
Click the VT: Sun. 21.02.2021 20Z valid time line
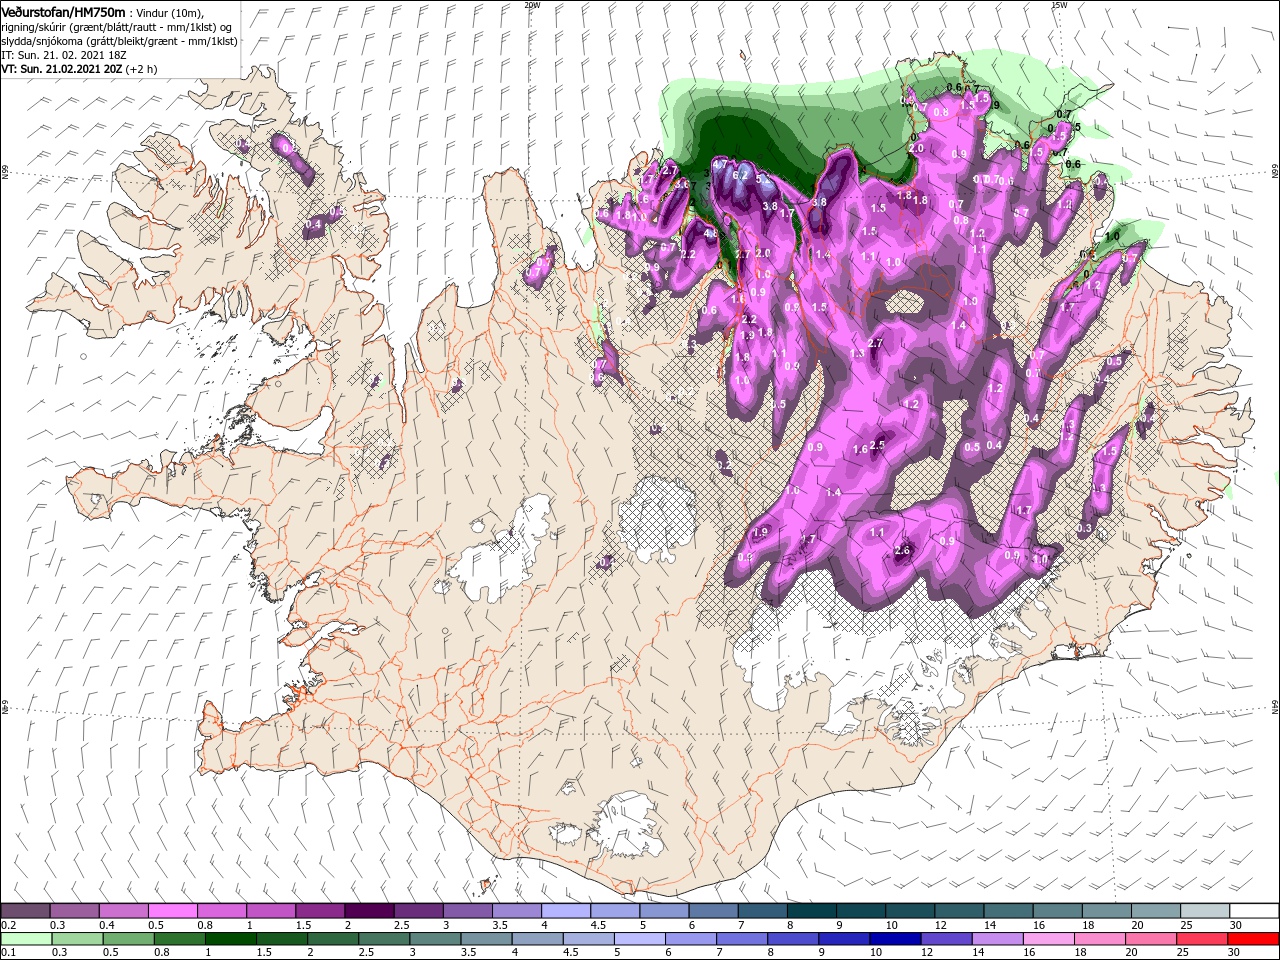click(x=78, y=70)
